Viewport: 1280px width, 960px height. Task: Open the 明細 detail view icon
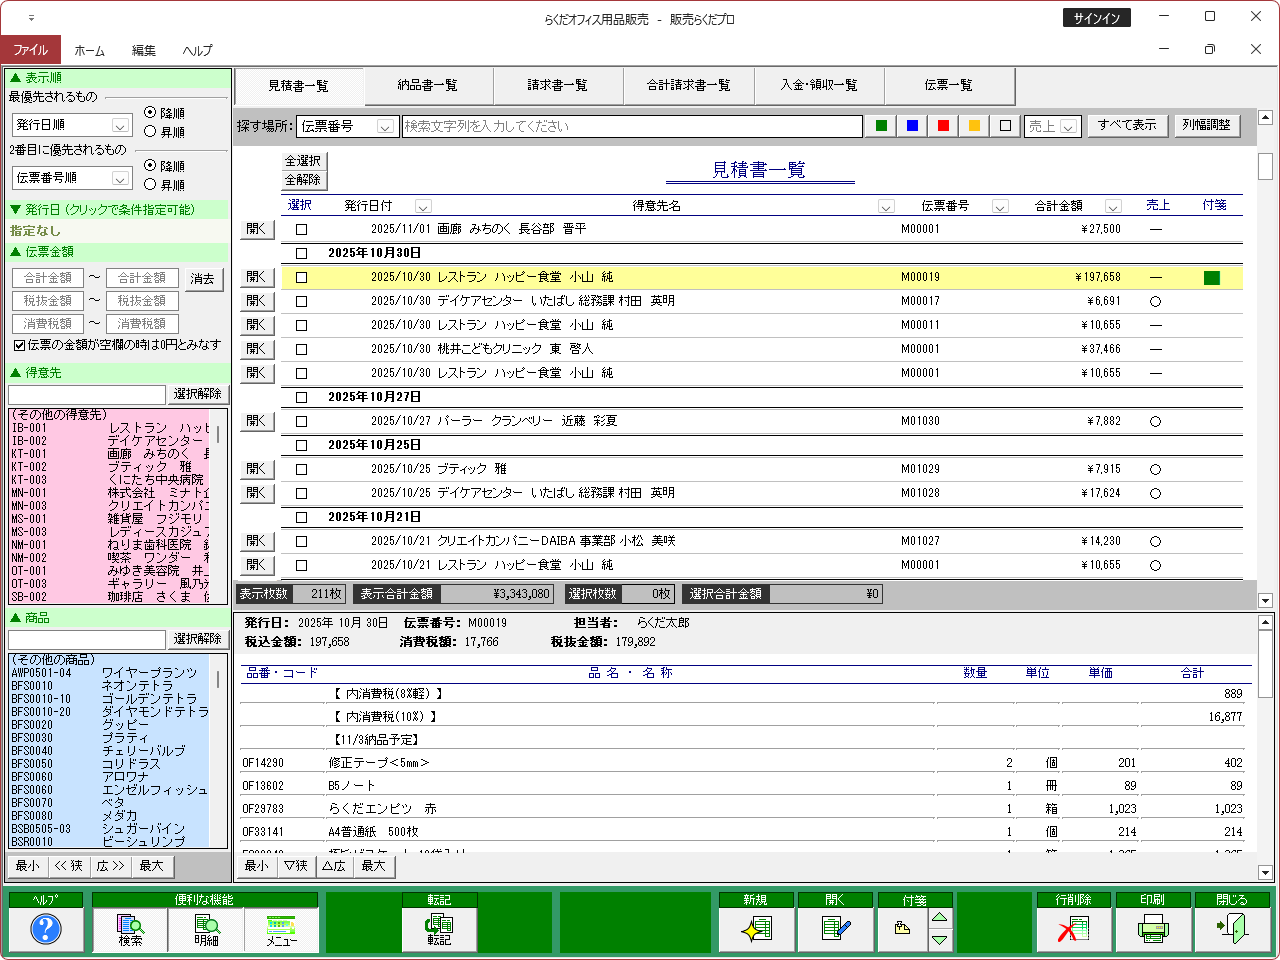click(x=206, y=930)
